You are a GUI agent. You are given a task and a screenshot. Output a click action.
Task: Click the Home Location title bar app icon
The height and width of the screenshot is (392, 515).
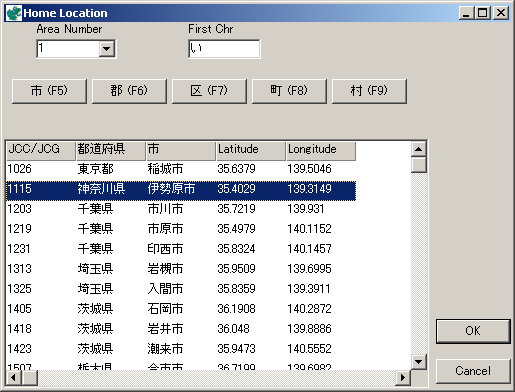[14, 13]
